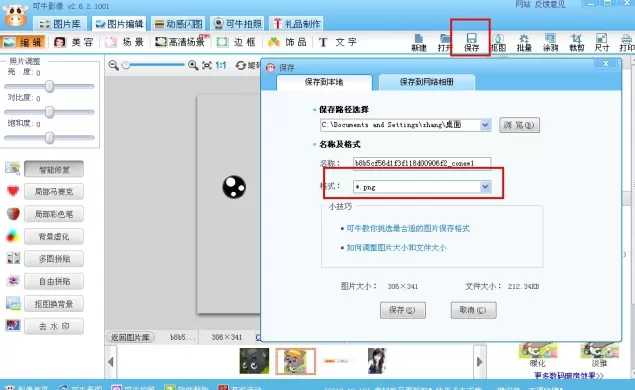Click the 新建 (New) toolbar icon
This screenshot has height=390, width=635.
tap(419, 43)
